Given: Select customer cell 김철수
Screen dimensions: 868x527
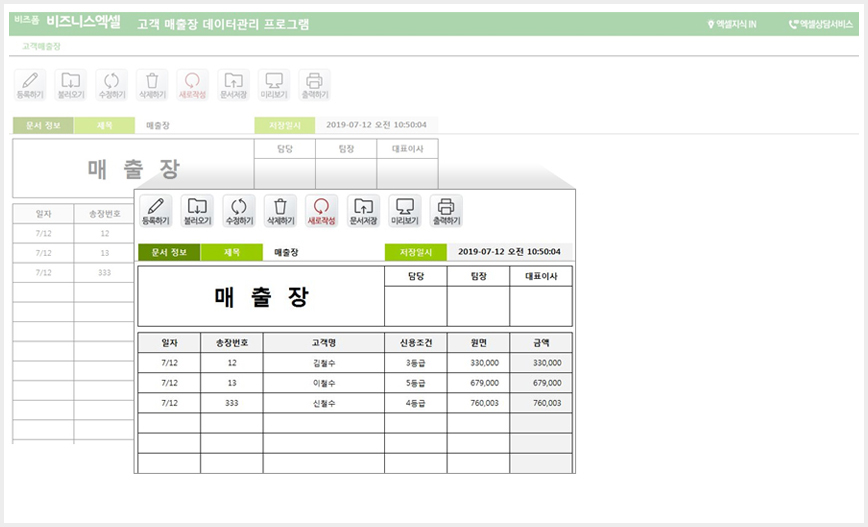Looking at the screenshot, I should click(324, 363).
